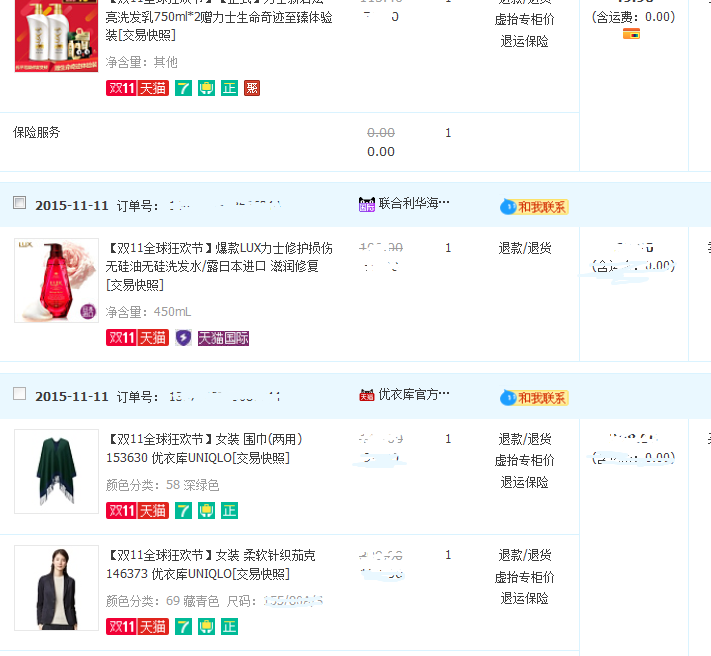Open the 女装 柔软针织茄克 146373 product title
711x656 pixels.
point(210,564)
